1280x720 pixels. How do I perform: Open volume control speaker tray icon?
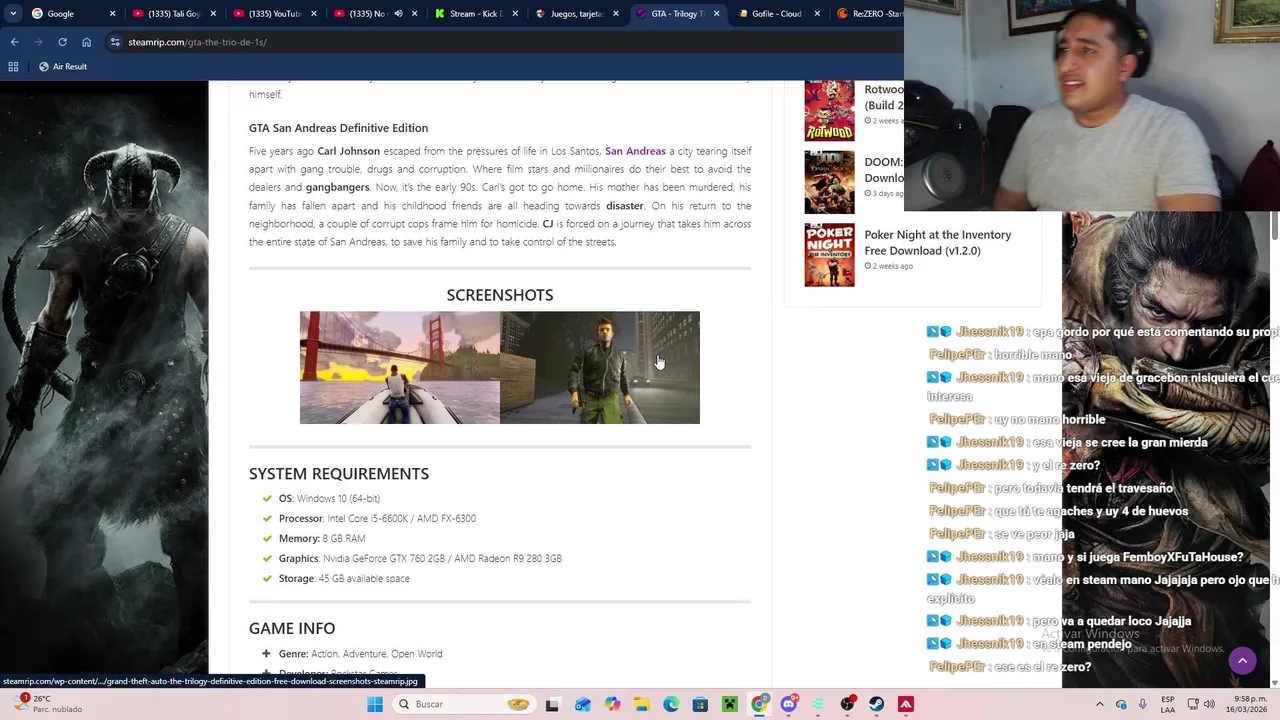[1209, 704]
